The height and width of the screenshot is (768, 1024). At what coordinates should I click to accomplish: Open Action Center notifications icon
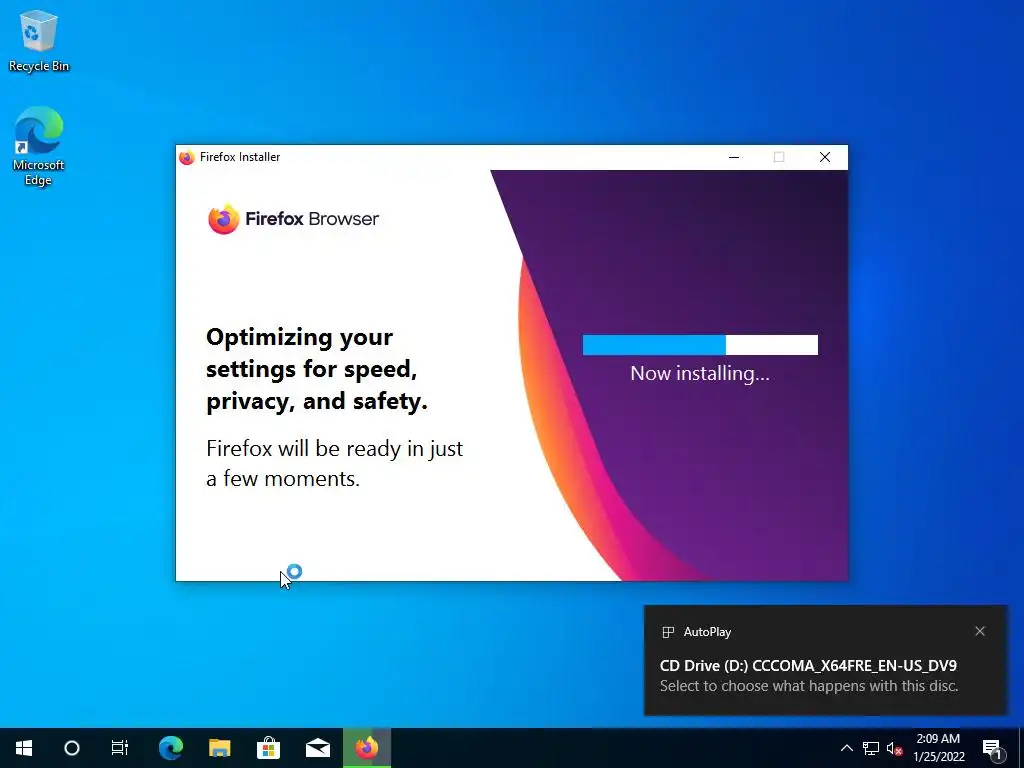click(992, 748)
